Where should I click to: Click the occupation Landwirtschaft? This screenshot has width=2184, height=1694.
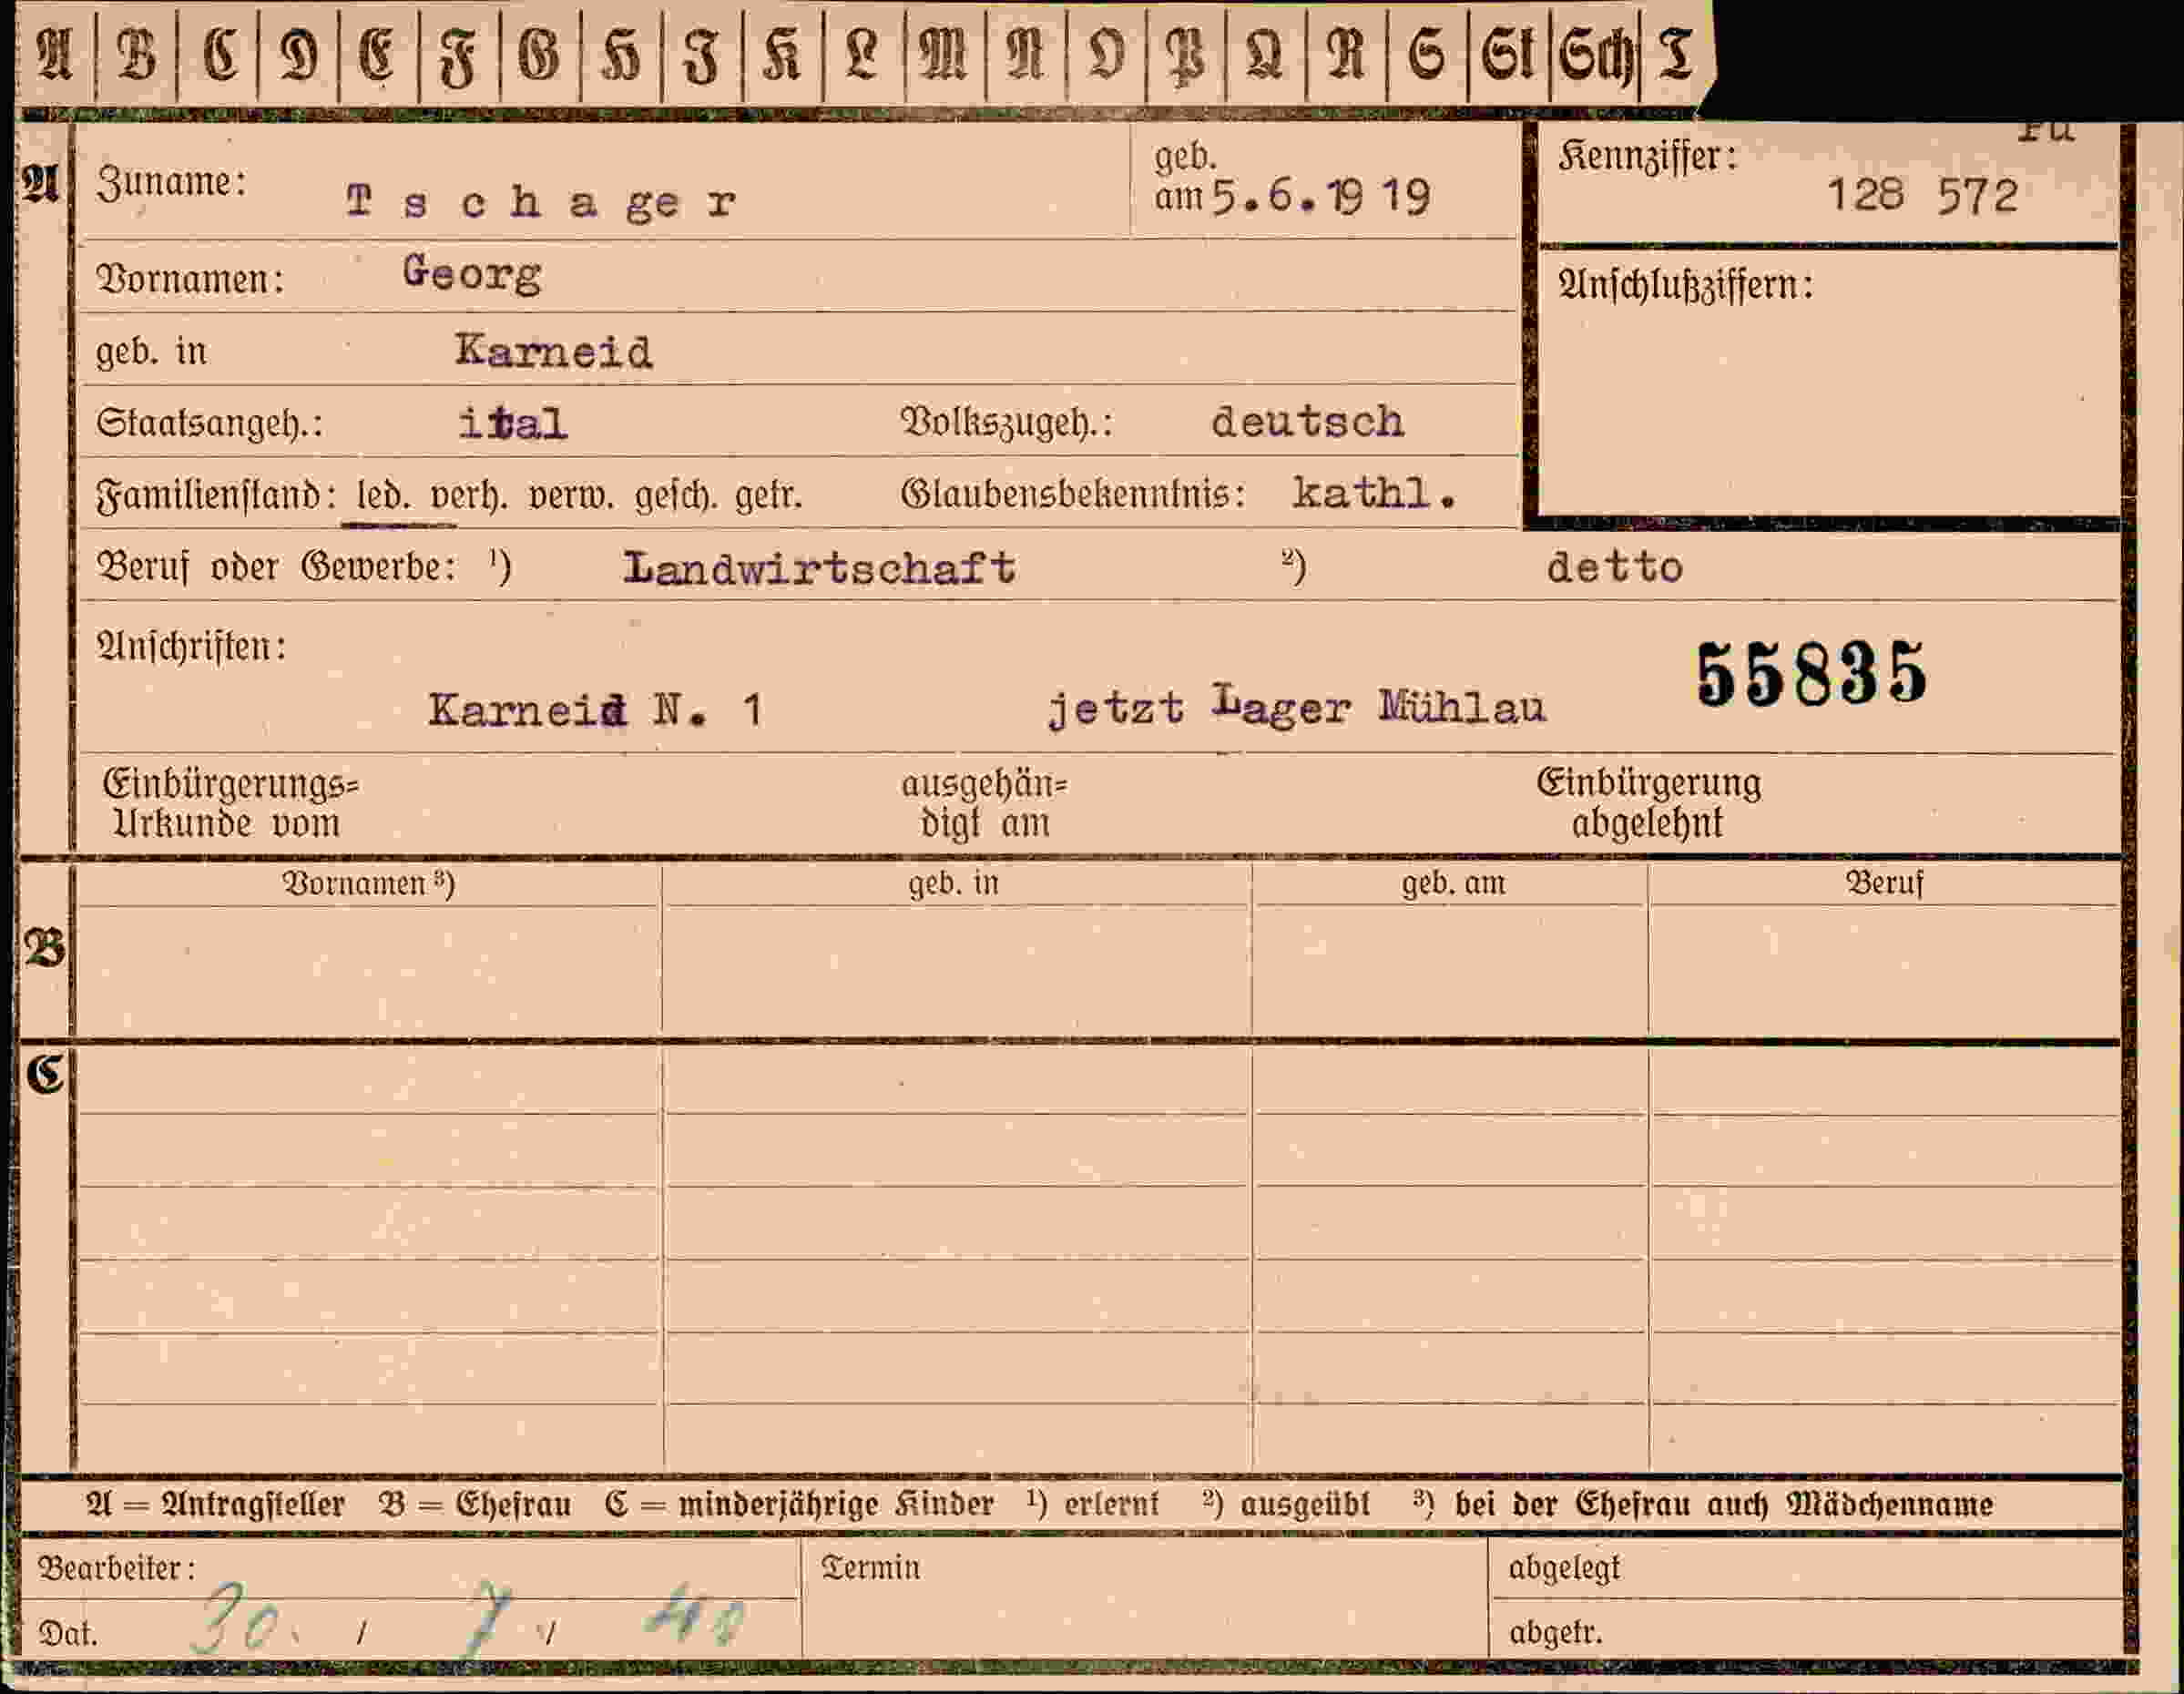click(819, 568)
